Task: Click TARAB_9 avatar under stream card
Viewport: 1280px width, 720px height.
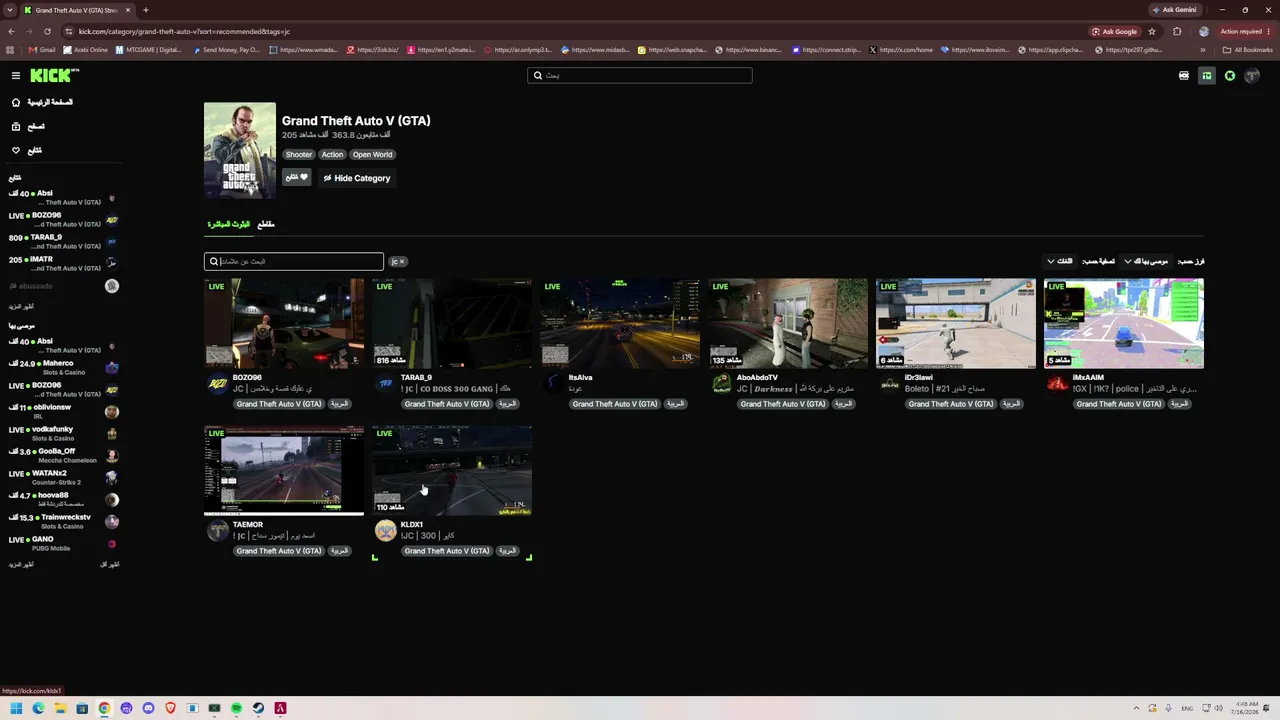Action: [x=385, y=384]
